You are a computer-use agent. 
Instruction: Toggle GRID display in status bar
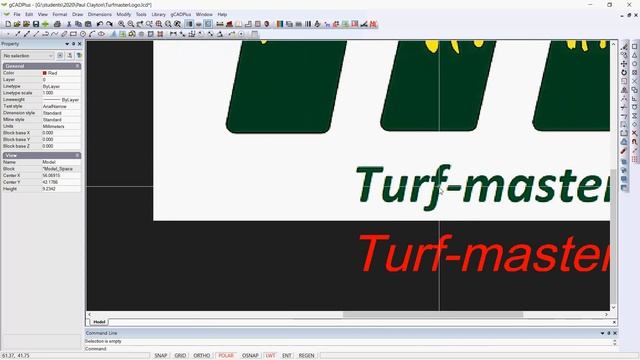(180, 356)
